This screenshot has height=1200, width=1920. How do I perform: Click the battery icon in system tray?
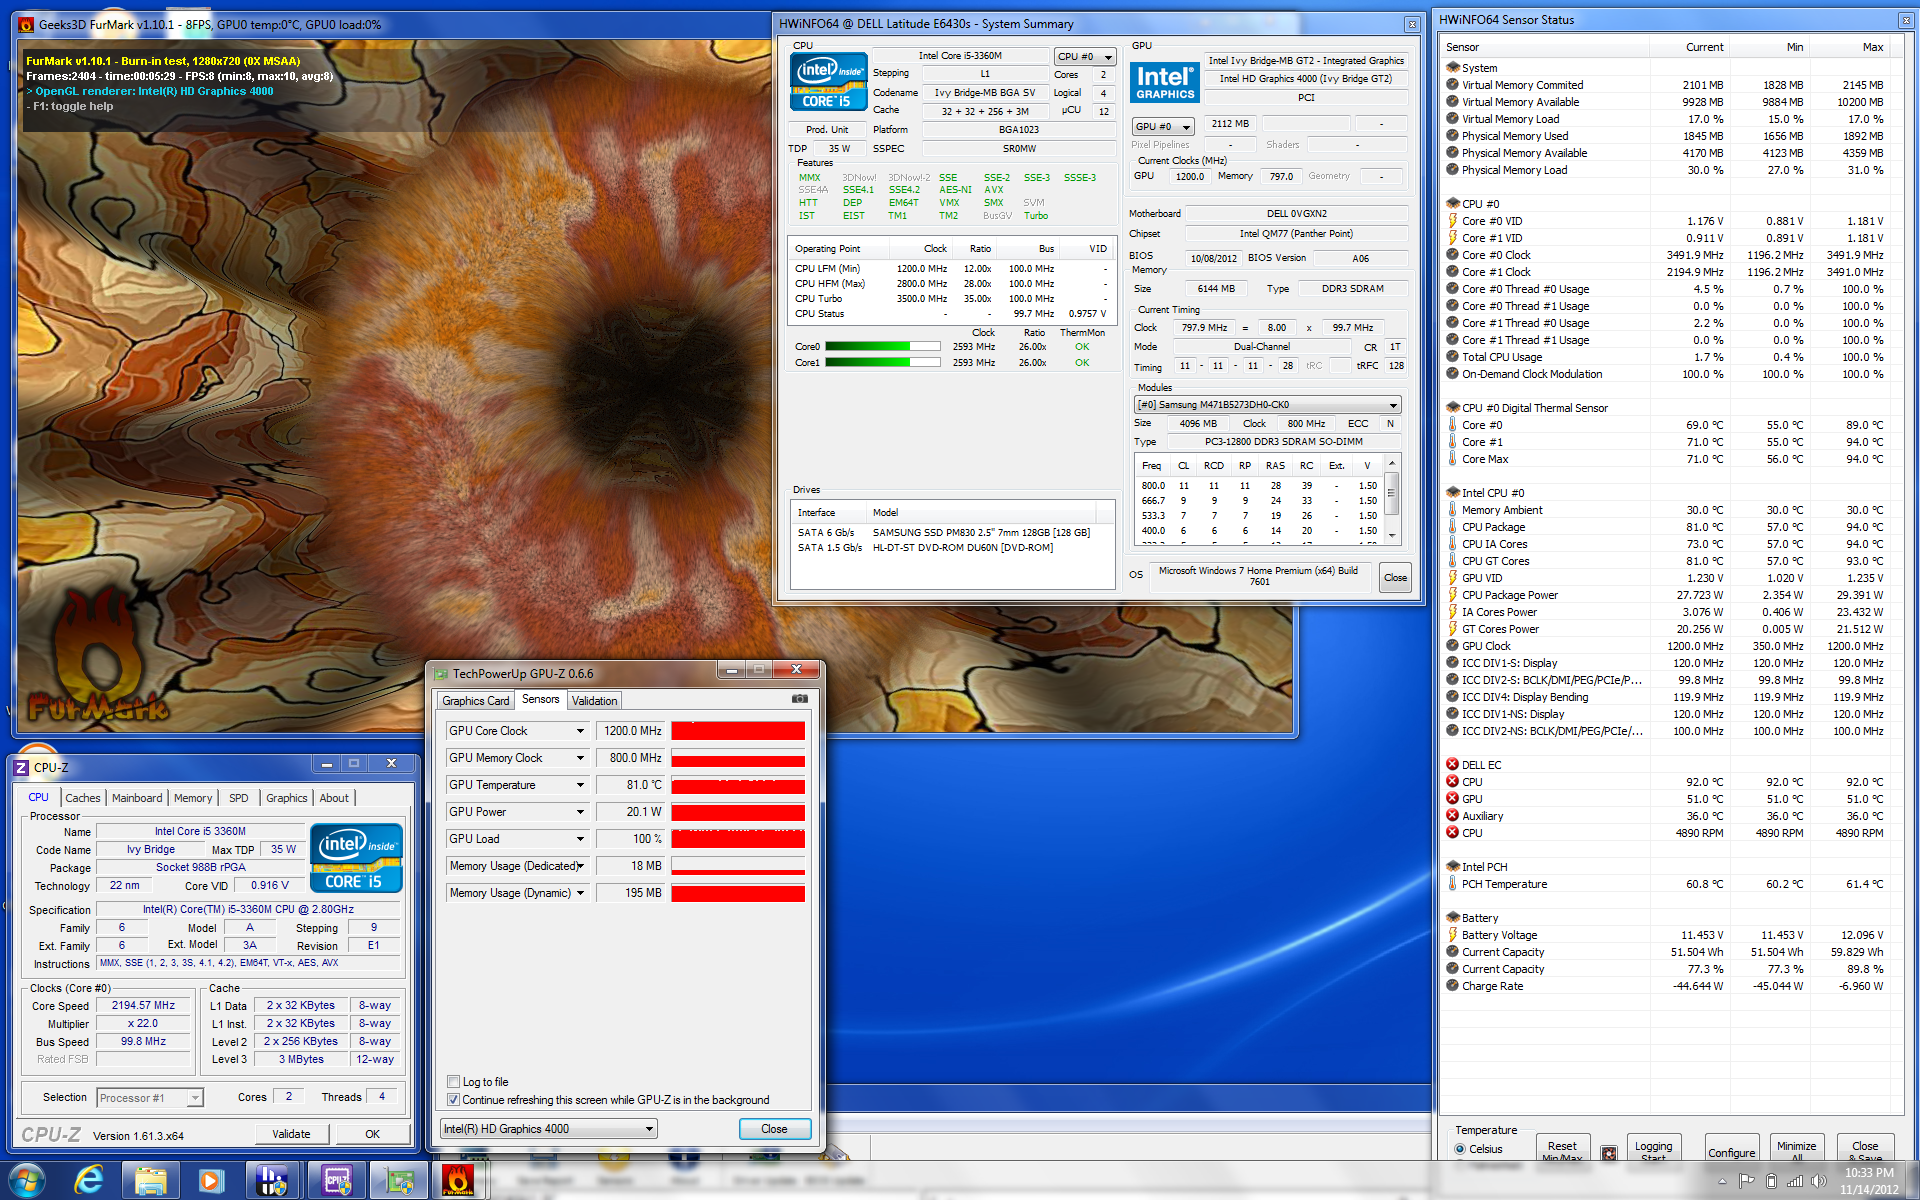click(x=1771, y=1181)
